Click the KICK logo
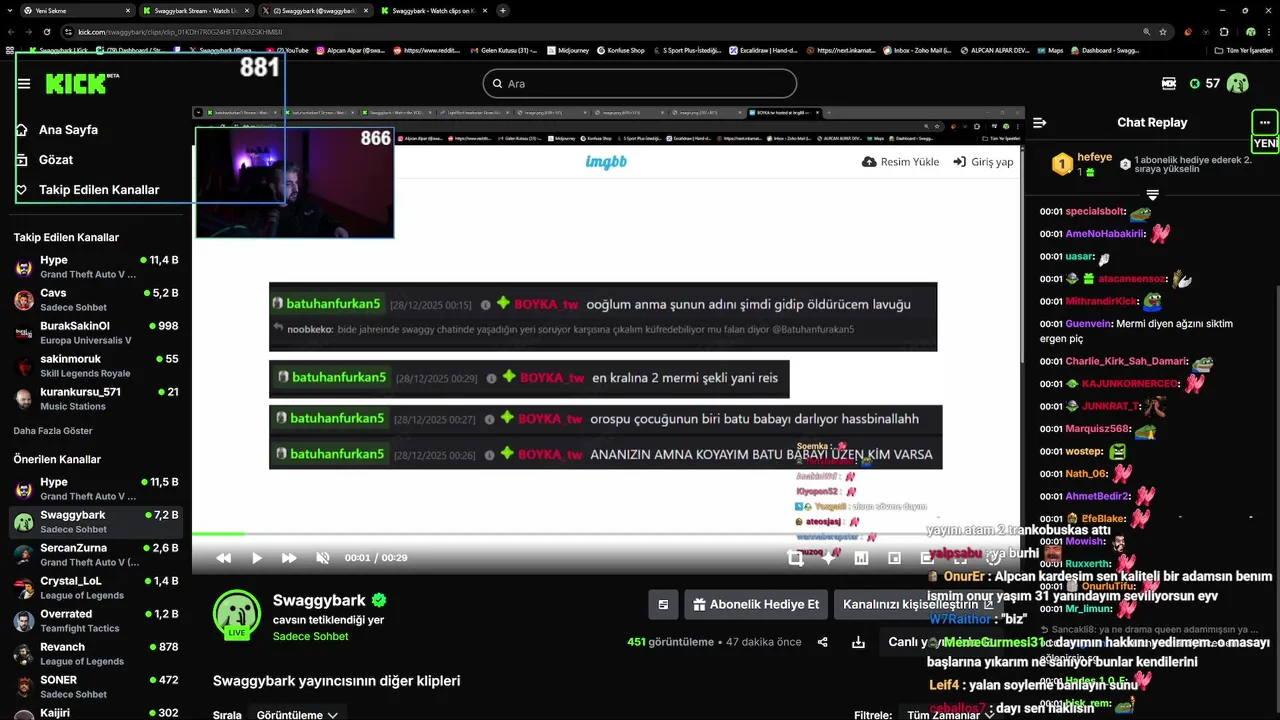 coord(82,83)
